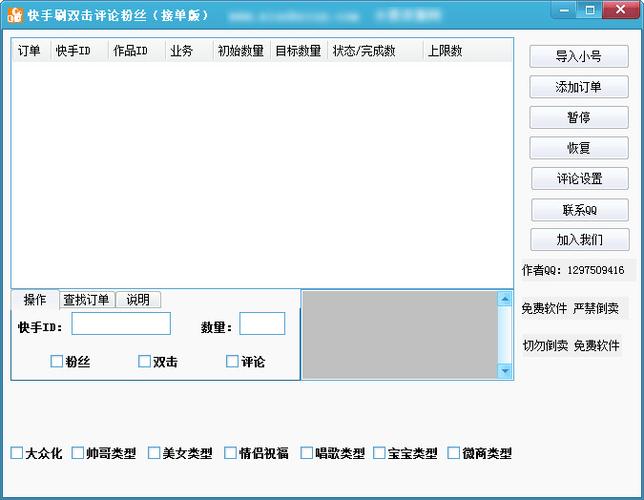Viewport: 644px width, 500px height.
Task: Click the 目标数量 column header
Action: tap(299, 51)
